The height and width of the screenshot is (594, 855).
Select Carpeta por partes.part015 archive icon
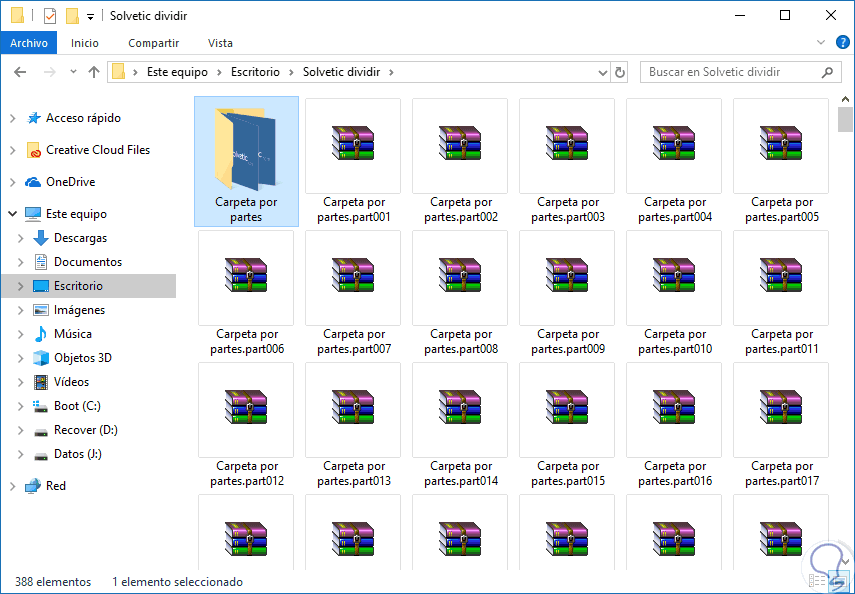click(567, 407)
